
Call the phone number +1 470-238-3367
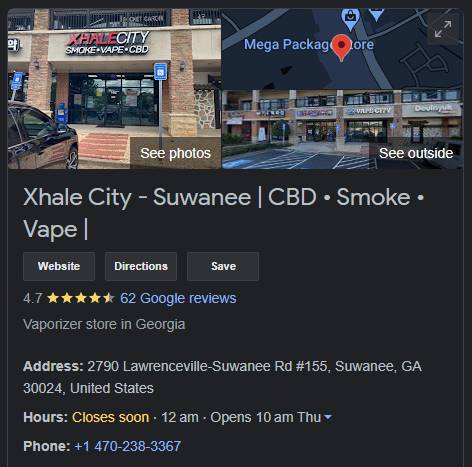[x=128, y=446]
